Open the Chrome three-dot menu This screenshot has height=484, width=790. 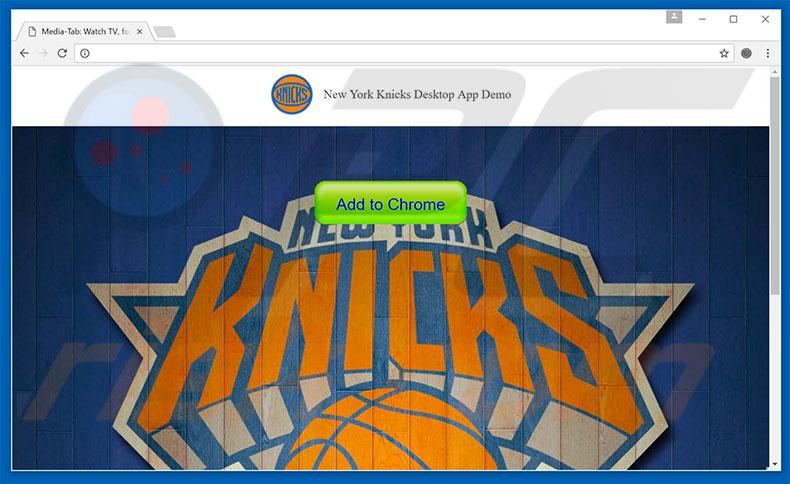(767, 53)
